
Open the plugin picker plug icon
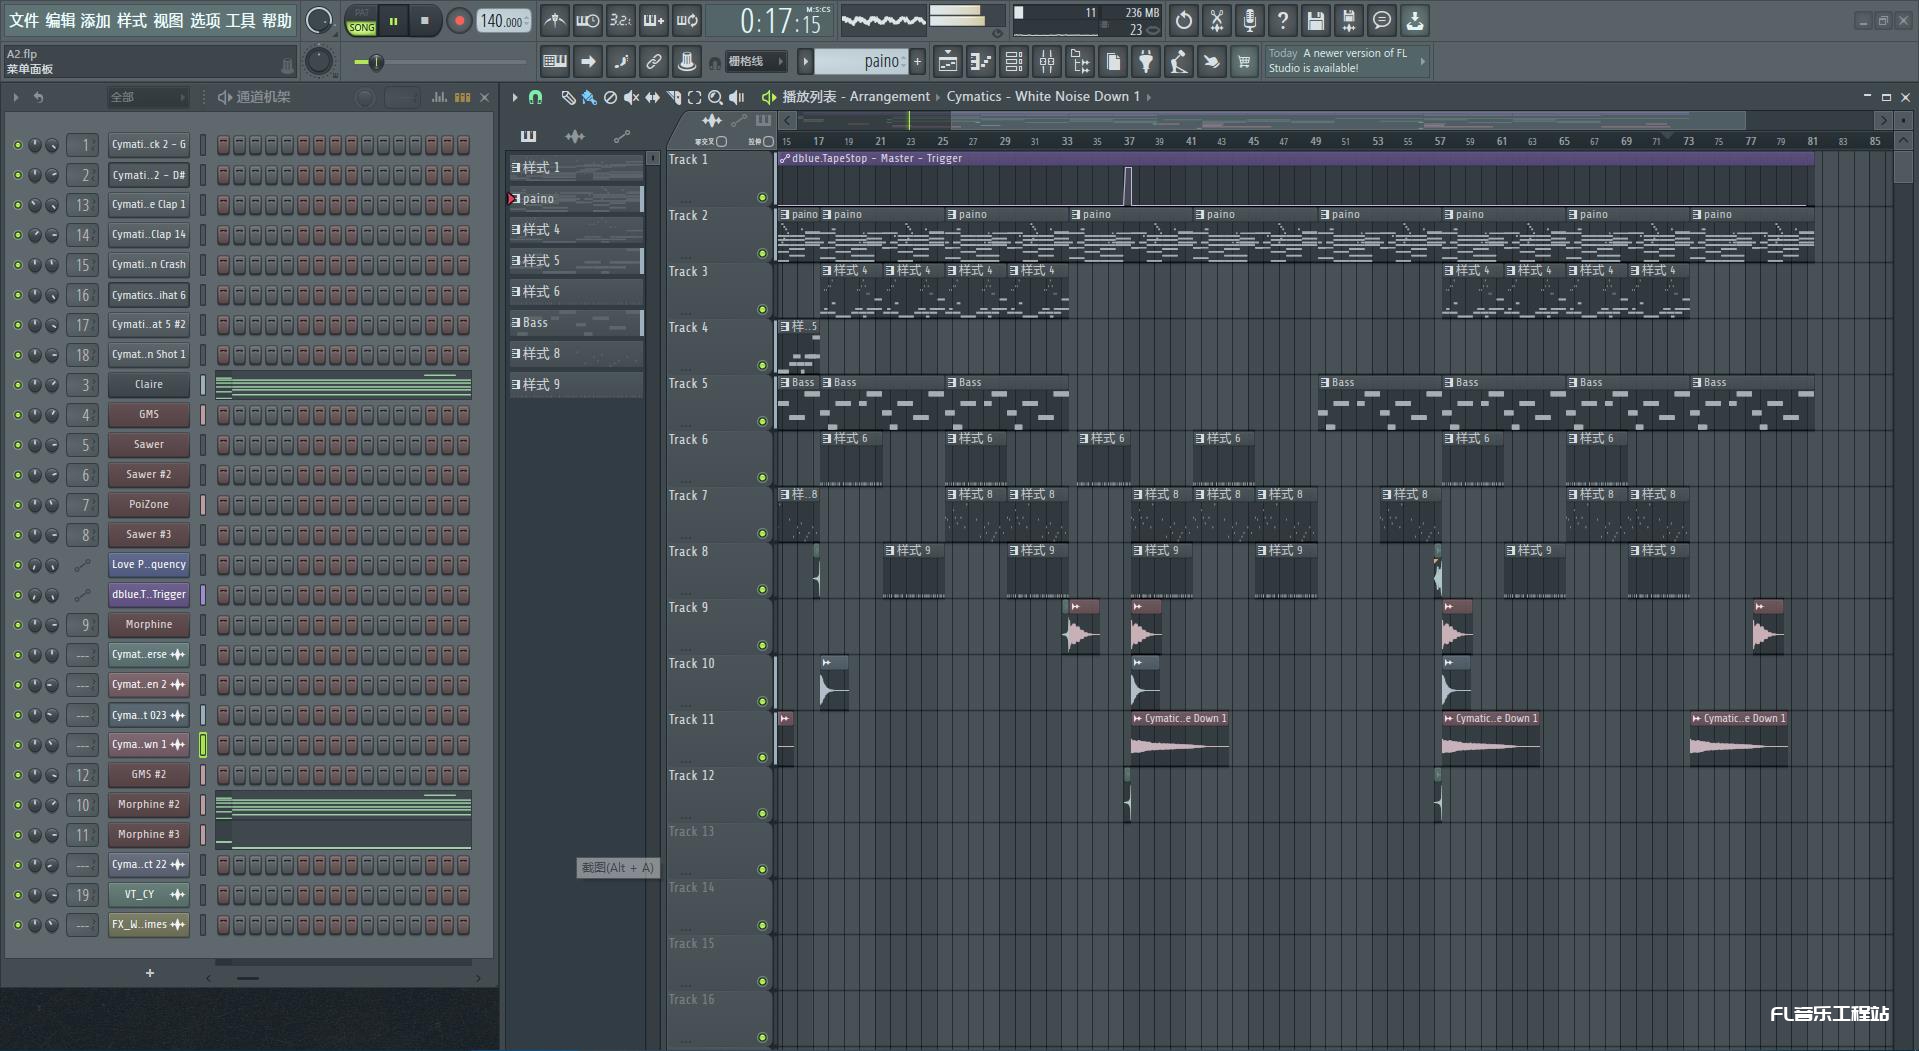click(1146, 62)
